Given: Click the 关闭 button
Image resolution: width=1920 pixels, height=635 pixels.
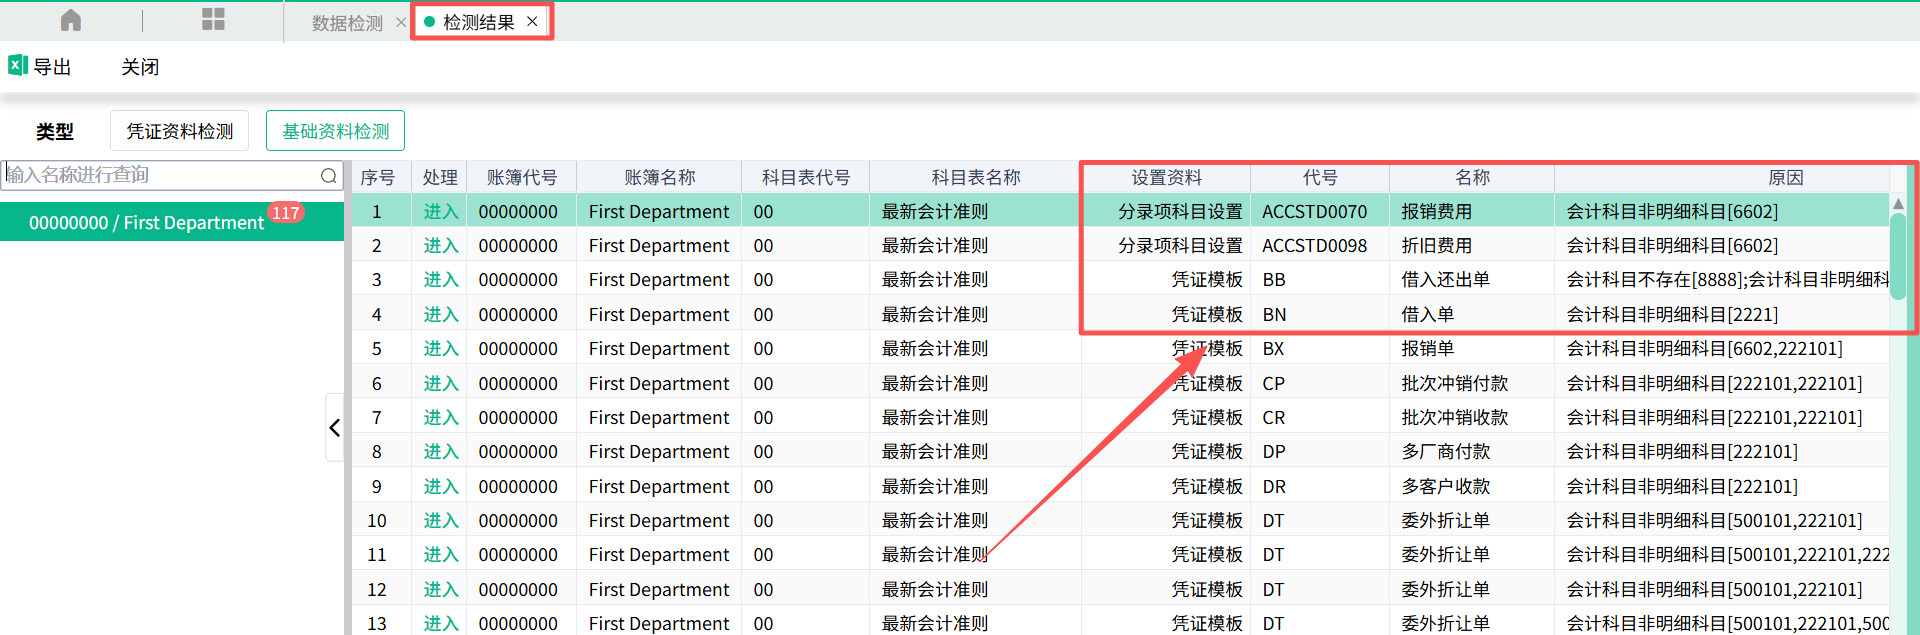Looking at the screenshot, I should coord(140,67).
